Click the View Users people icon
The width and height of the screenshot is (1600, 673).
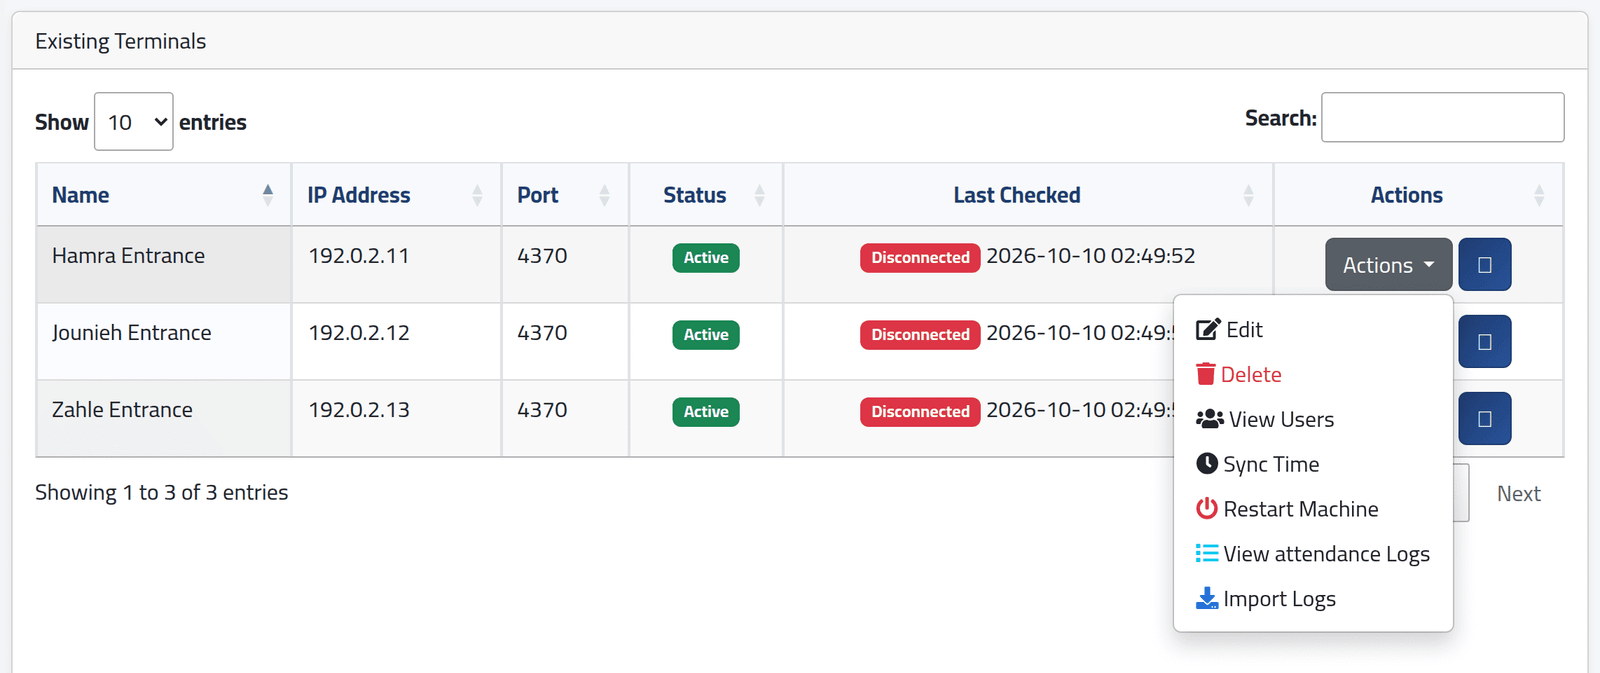(x=1210, y=419)
